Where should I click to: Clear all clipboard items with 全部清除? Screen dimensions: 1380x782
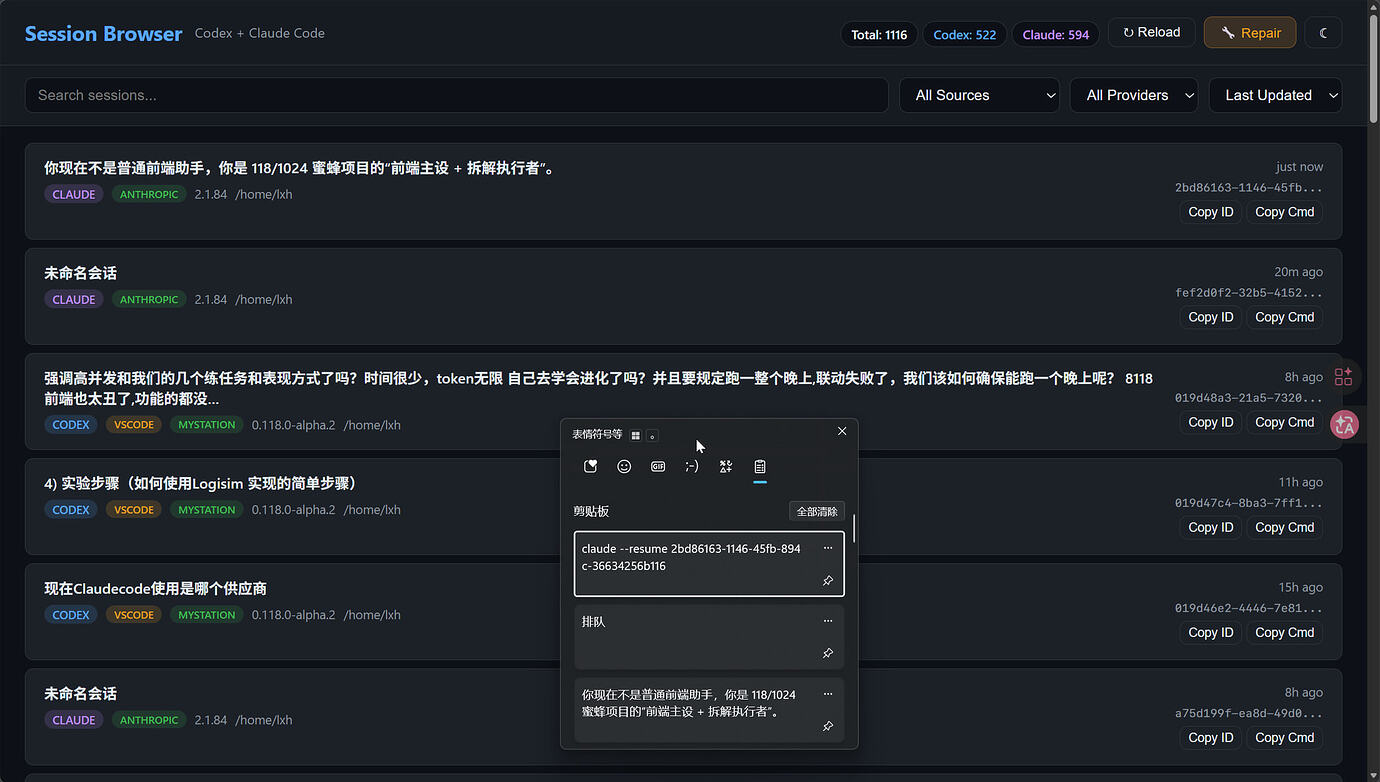click(x=817, y=512)
